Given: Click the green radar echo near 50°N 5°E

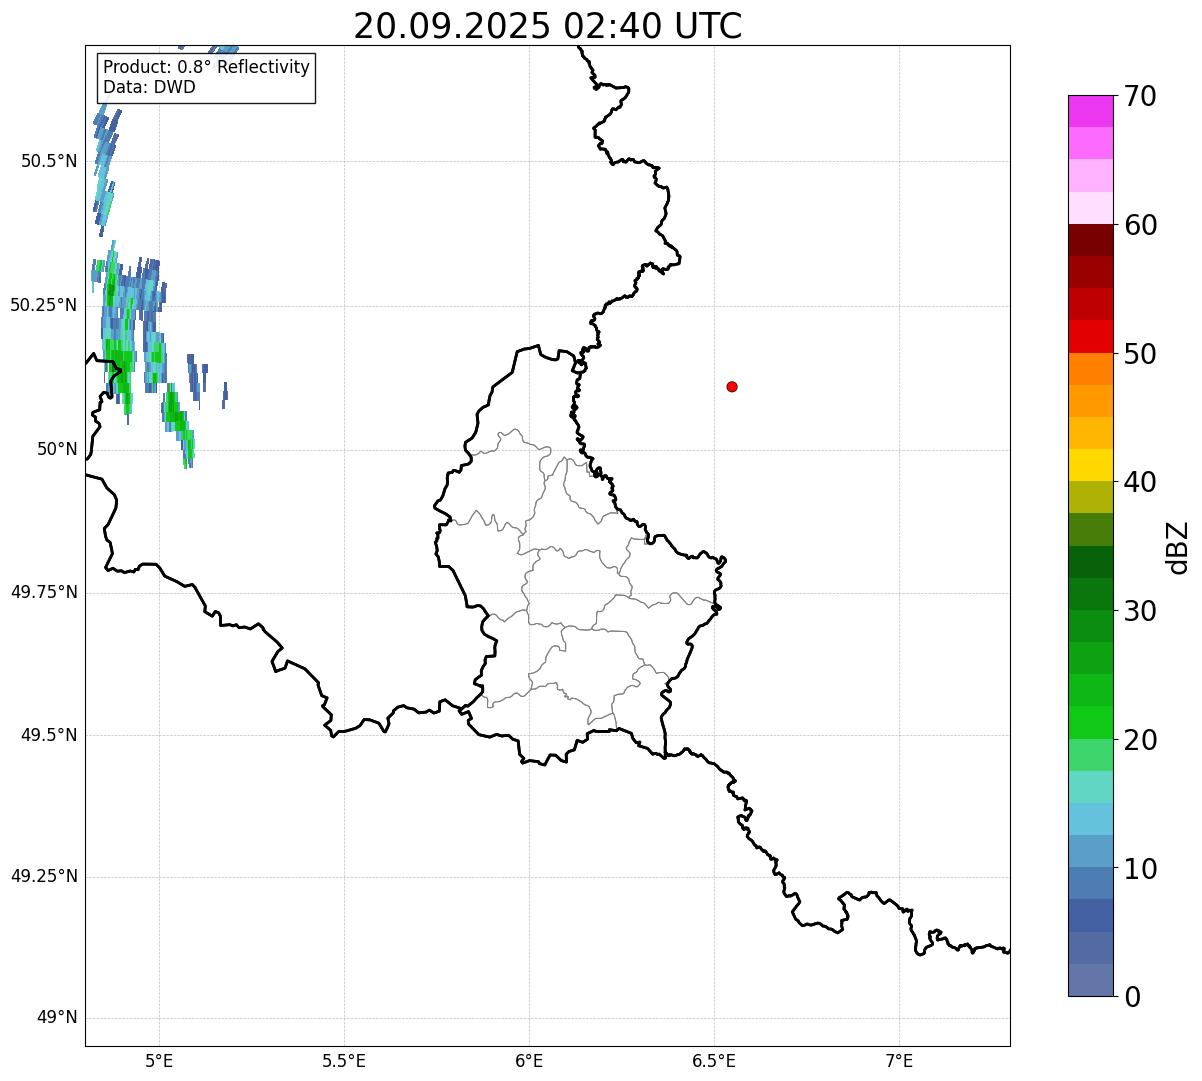Looking at the screenshot, I should (x=178, y=424).
